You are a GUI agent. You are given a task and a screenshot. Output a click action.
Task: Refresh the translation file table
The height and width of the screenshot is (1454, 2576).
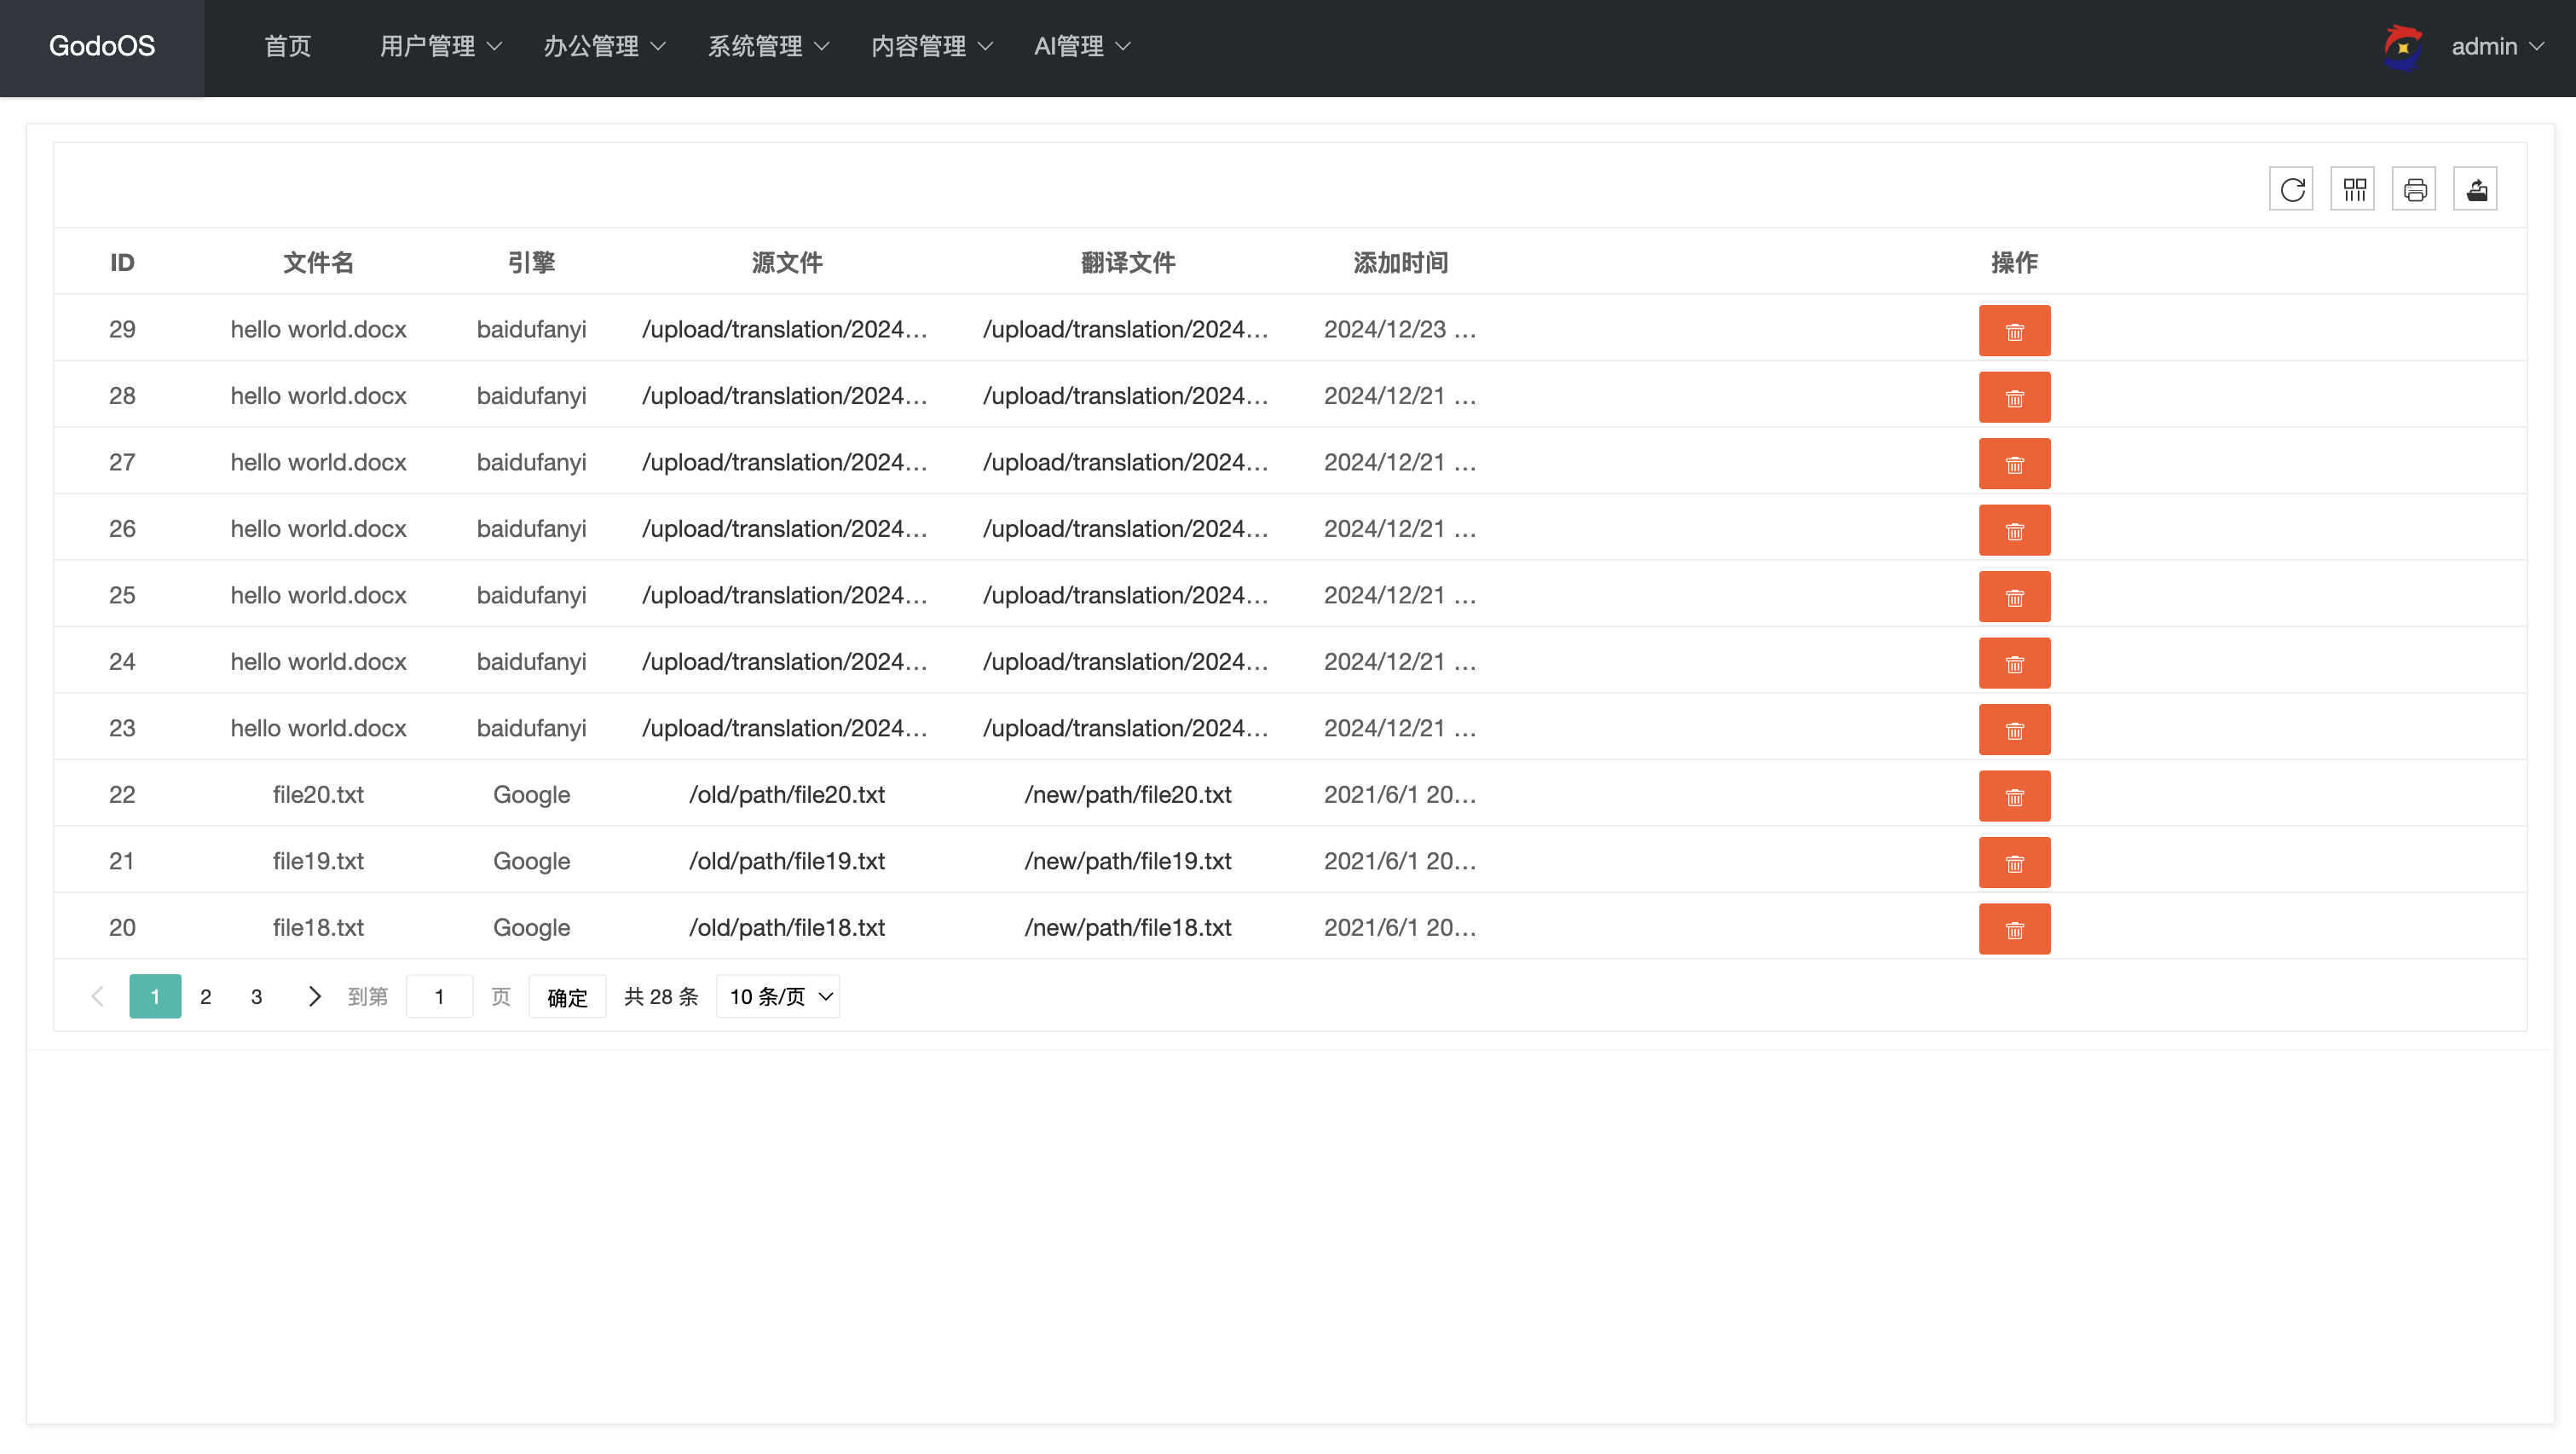2292,188
